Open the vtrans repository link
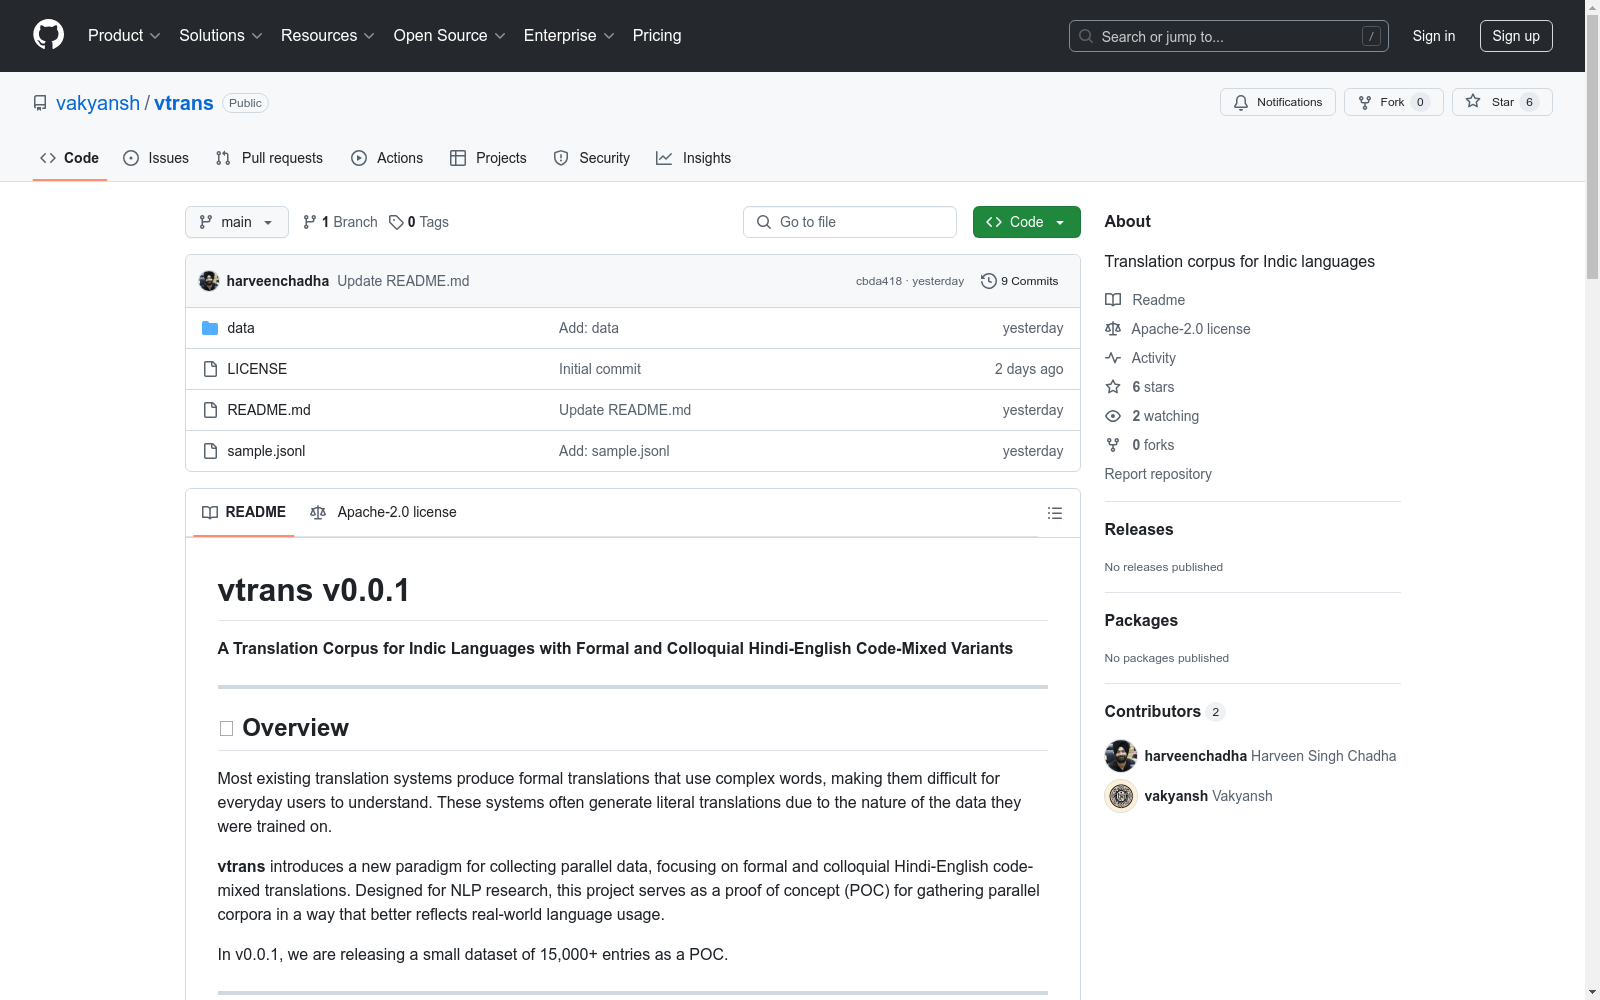The width and height of the screenshot is (1600, 1000). click(x=184, y=103)
